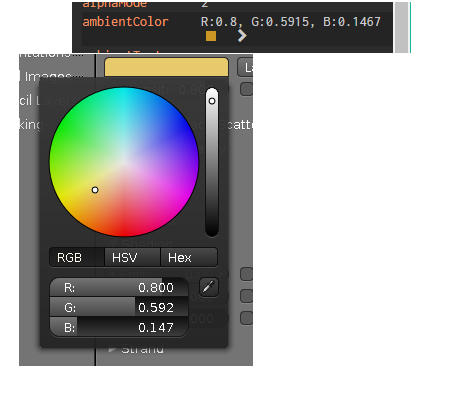
Task: Click the G value slider at 0.592
Action: (x=119, y=307)
